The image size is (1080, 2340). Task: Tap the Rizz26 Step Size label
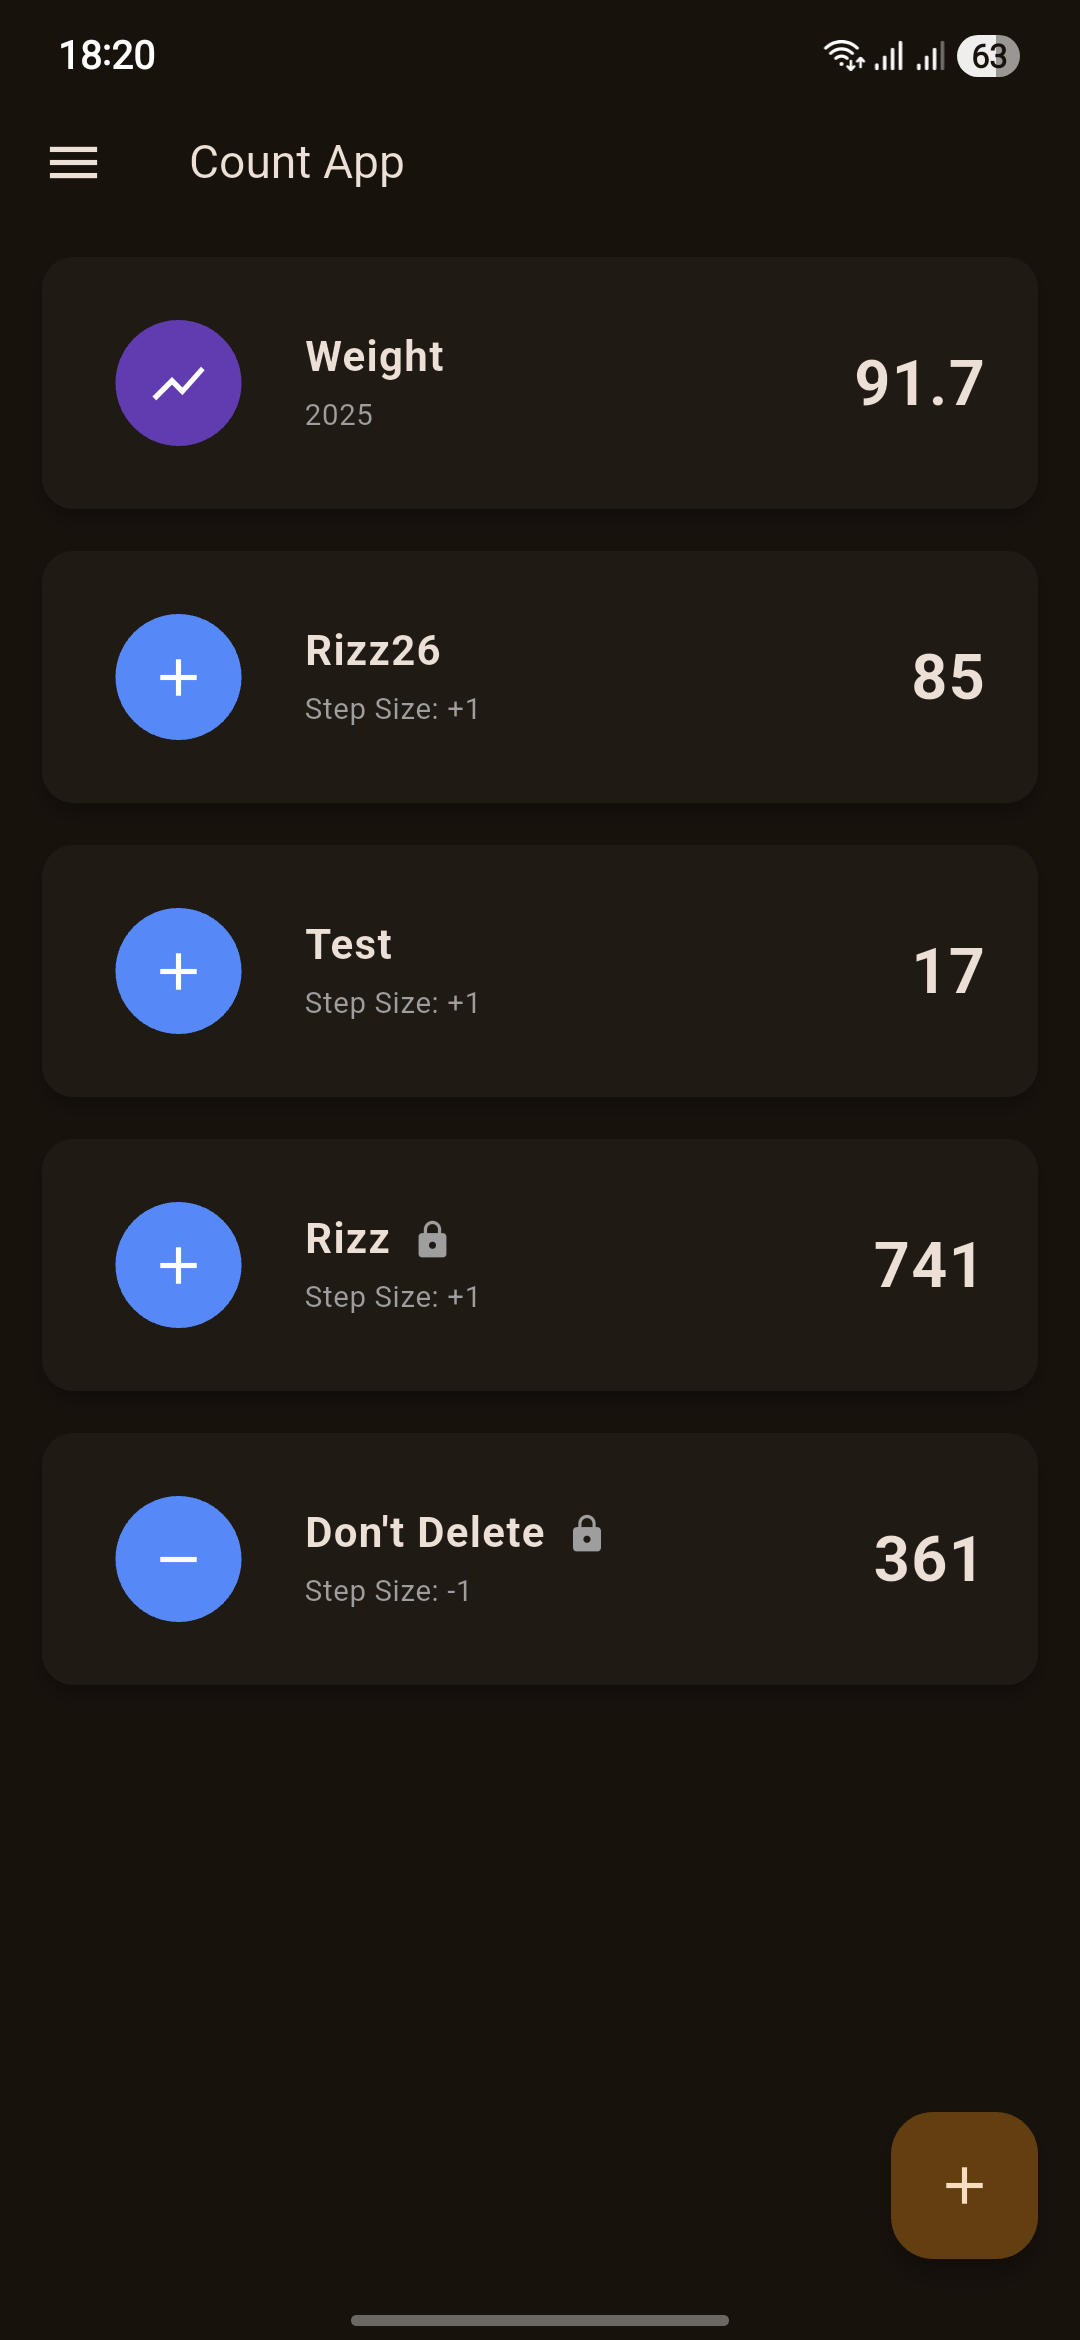[x=392, y=709]
